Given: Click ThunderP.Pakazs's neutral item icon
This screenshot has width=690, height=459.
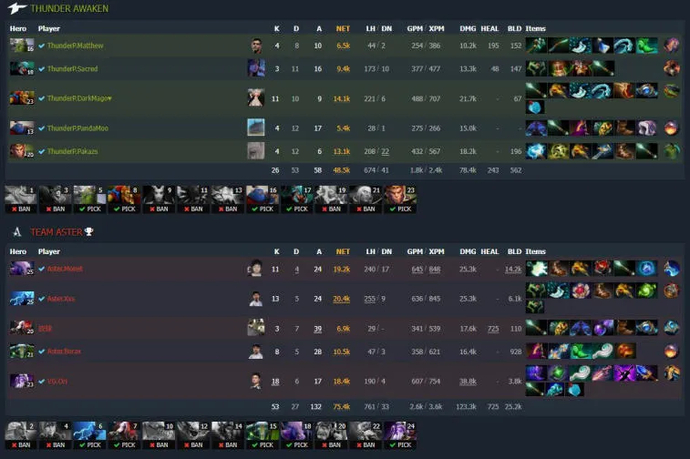Looking at the screenshot, I should coord(672,151).
